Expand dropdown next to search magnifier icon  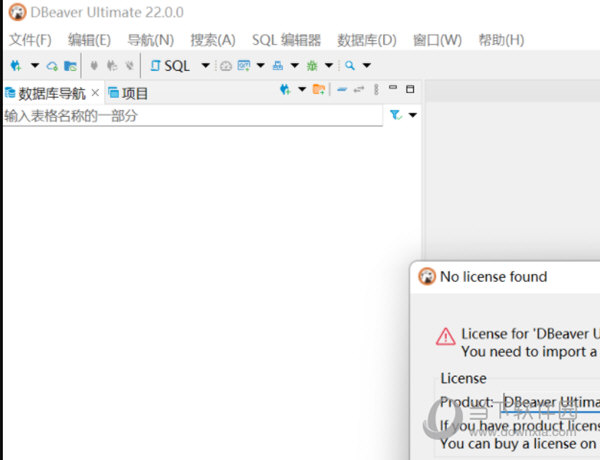(x=367, y=65)
